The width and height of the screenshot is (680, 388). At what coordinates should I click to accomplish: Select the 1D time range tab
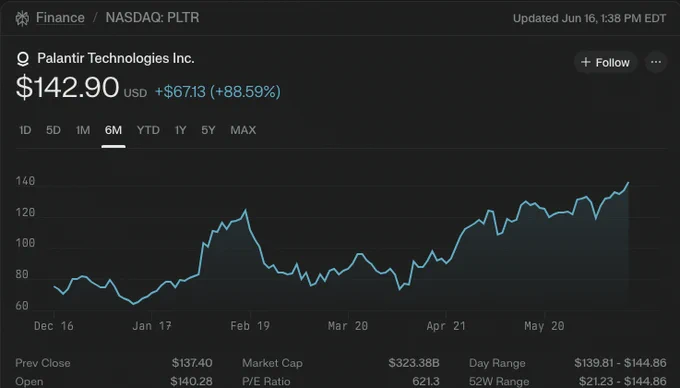(x=25, y=130)
